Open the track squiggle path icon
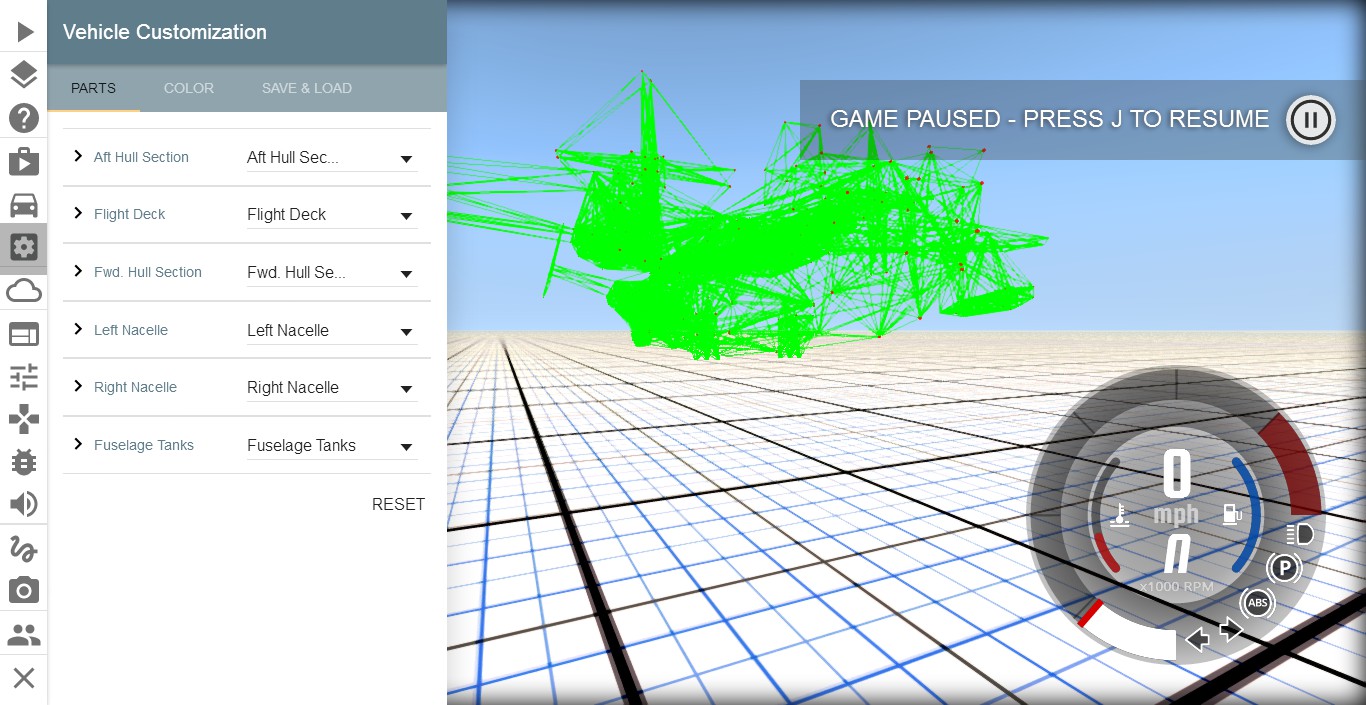 (24, 548)
